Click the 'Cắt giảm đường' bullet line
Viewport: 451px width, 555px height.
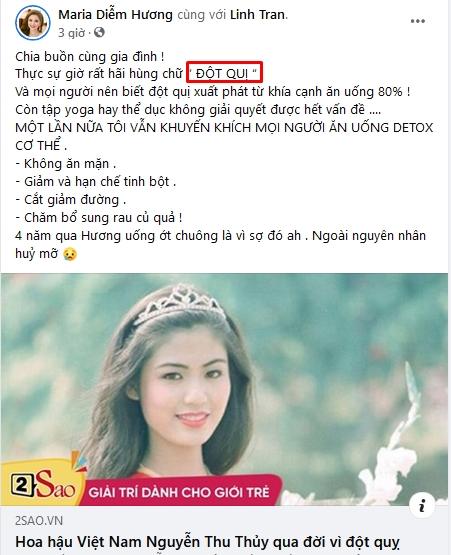pos(71,200)
